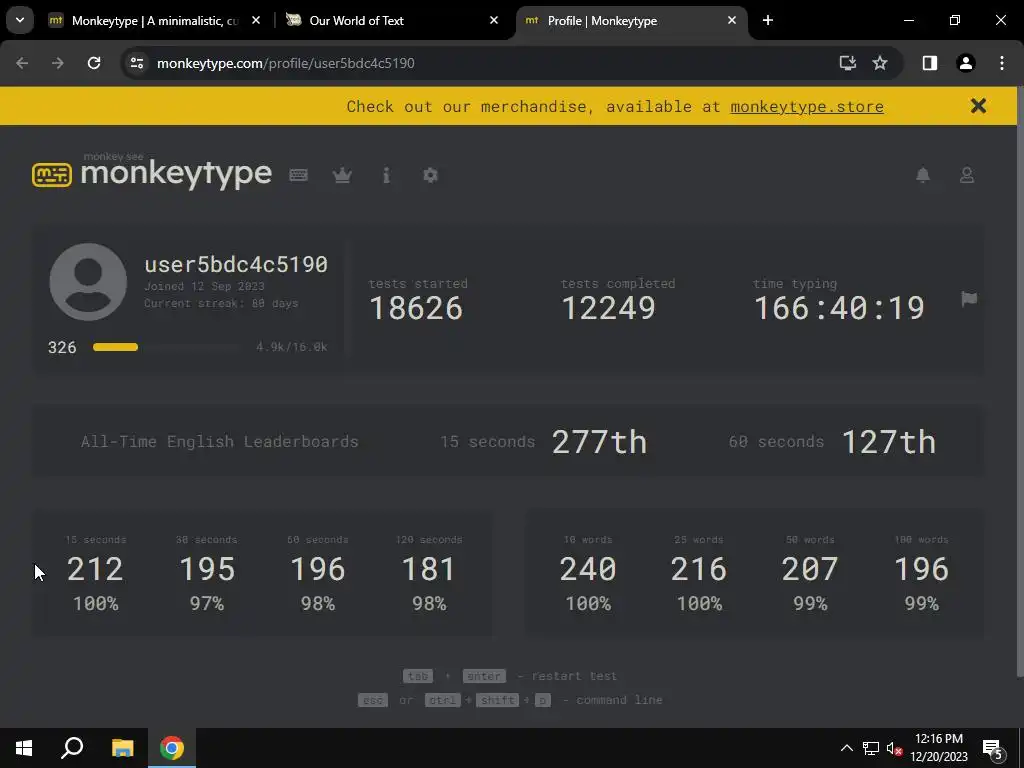Click the muted volume tray icon
Image resolution: width=1024 pixels, height=768 pixels.
894,748
